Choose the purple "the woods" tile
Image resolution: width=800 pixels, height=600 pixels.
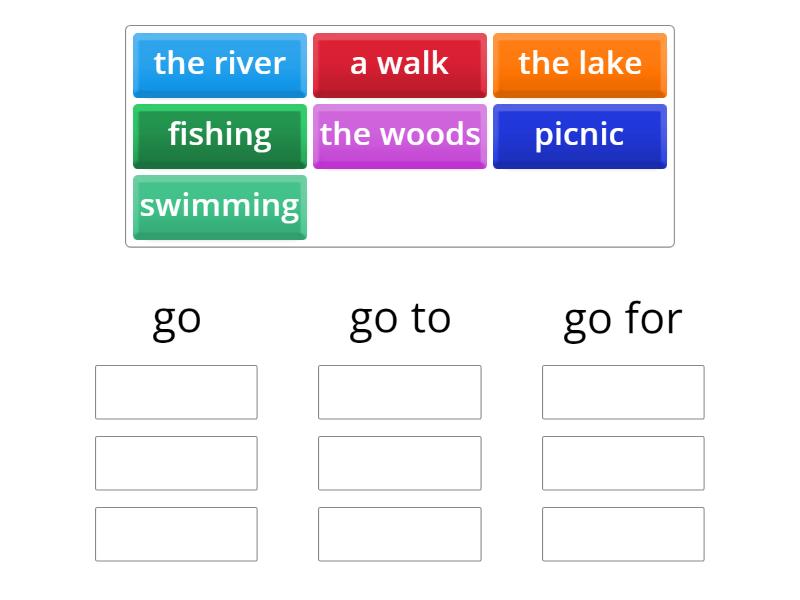pos(400,135)
